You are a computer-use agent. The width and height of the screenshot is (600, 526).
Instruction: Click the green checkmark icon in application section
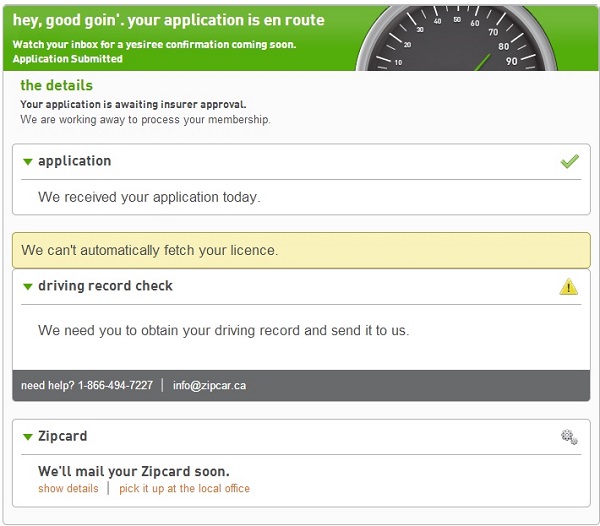click(x=569, y=161)
